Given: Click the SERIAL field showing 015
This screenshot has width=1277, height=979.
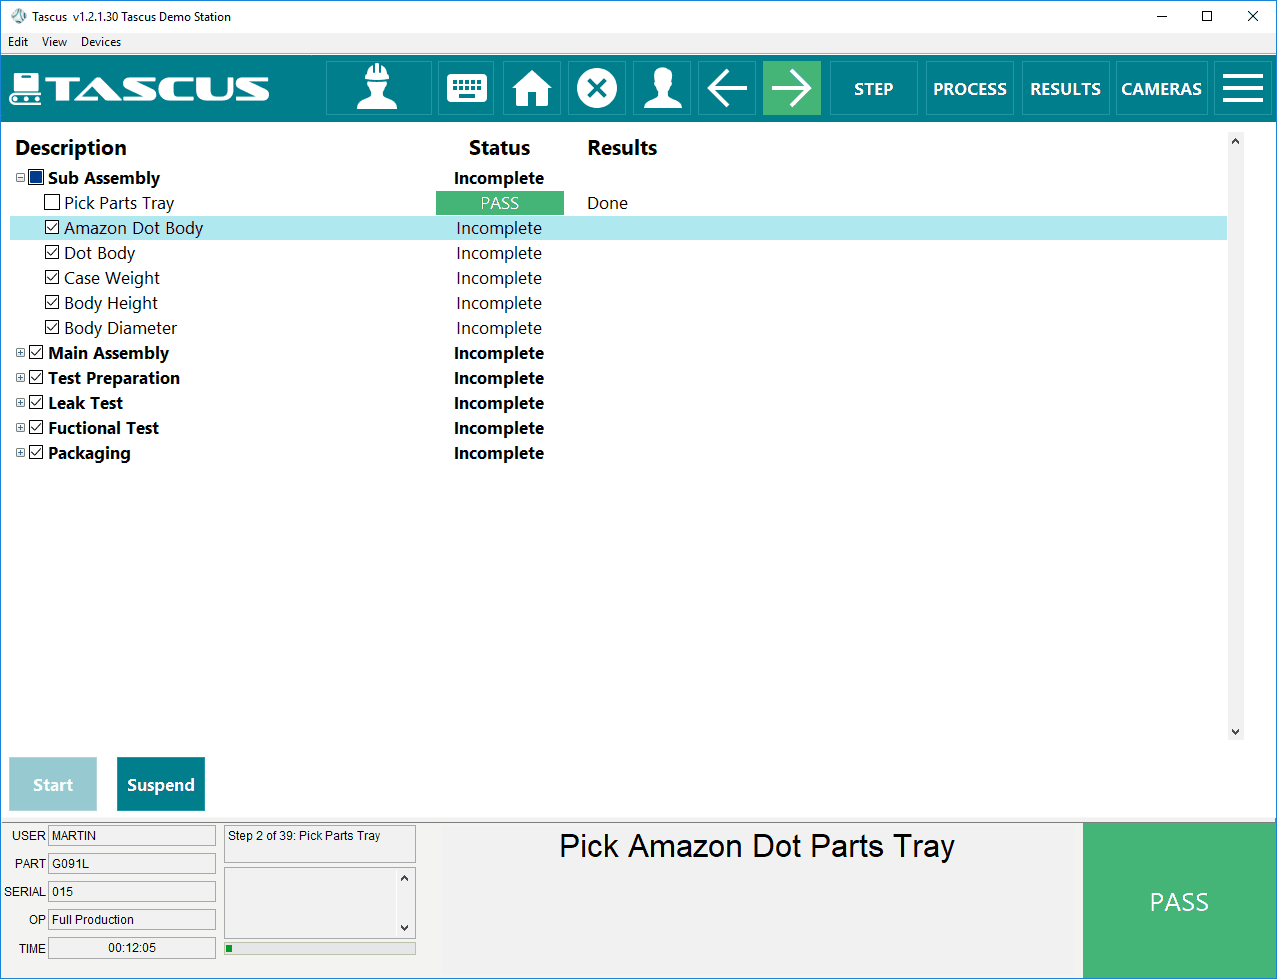Looking at the screenshot, I should [x=132, y=892].
